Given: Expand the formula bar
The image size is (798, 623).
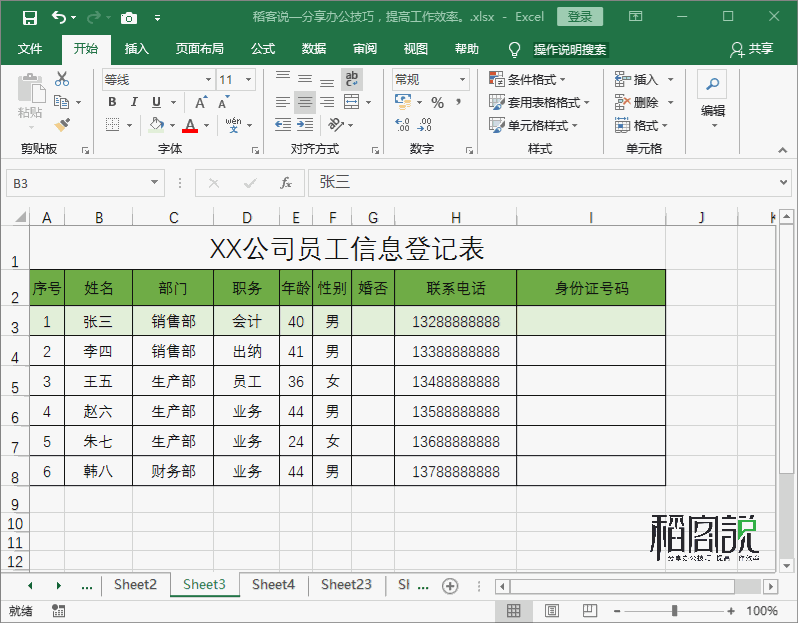Looking at the screenshot, I should point(784,182).
